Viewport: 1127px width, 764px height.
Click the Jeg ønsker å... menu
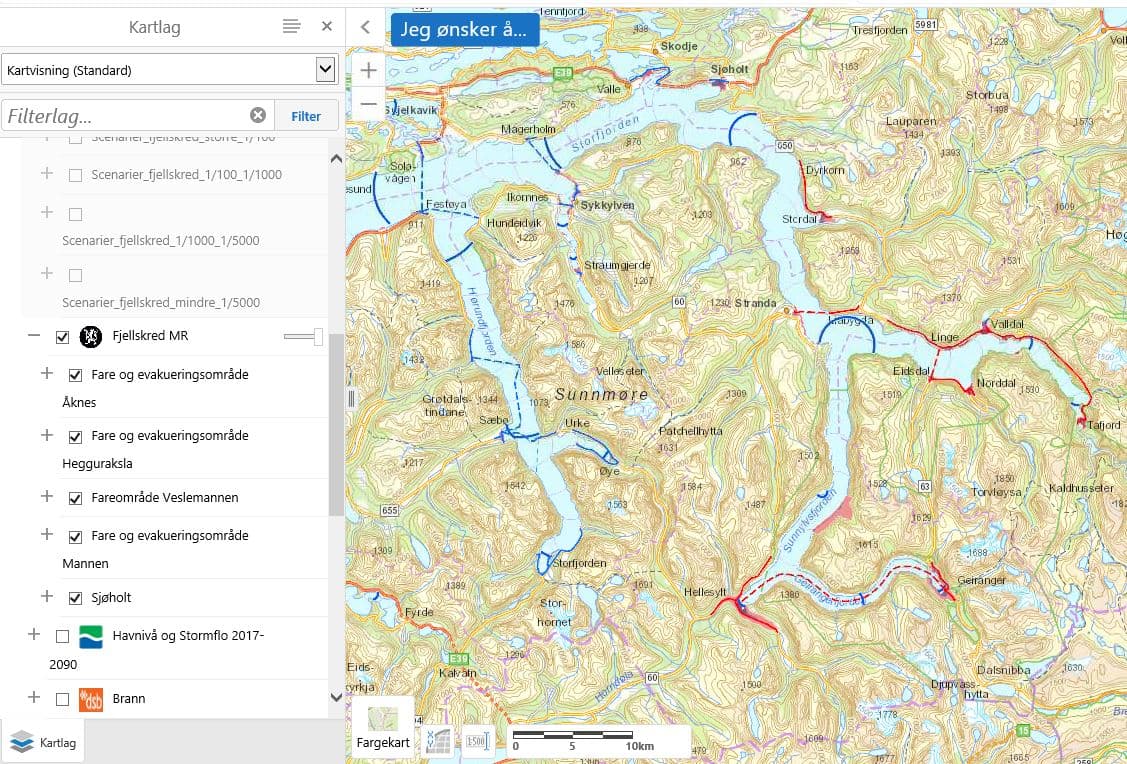(x=464, y=29)
